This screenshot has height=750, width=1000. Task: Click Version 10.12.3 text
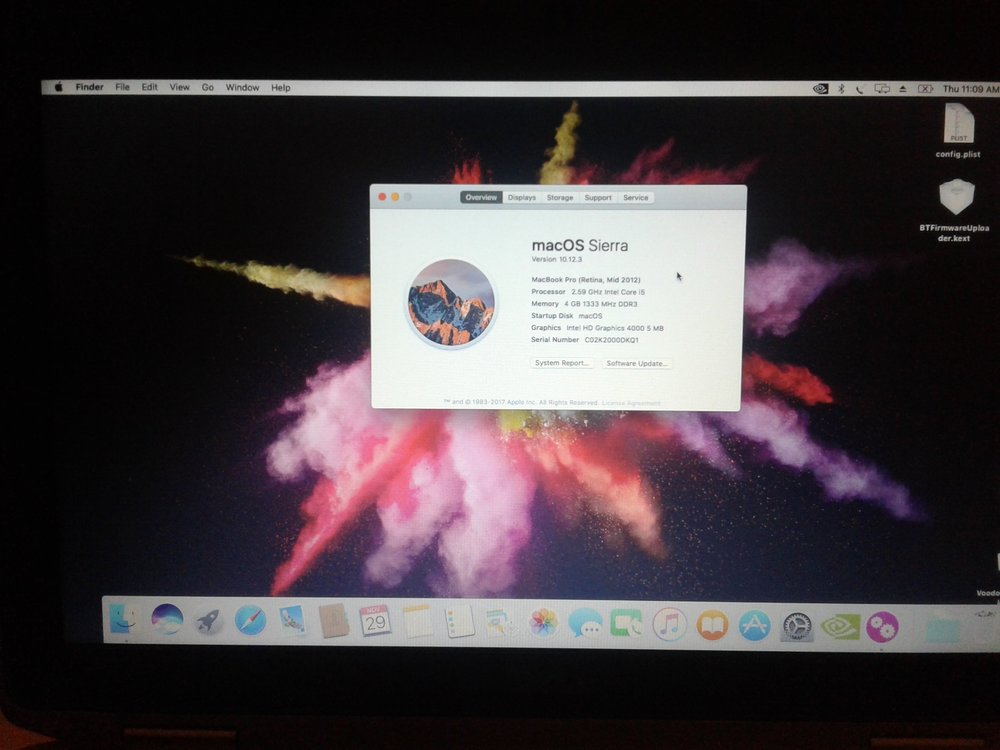(557, 260)
